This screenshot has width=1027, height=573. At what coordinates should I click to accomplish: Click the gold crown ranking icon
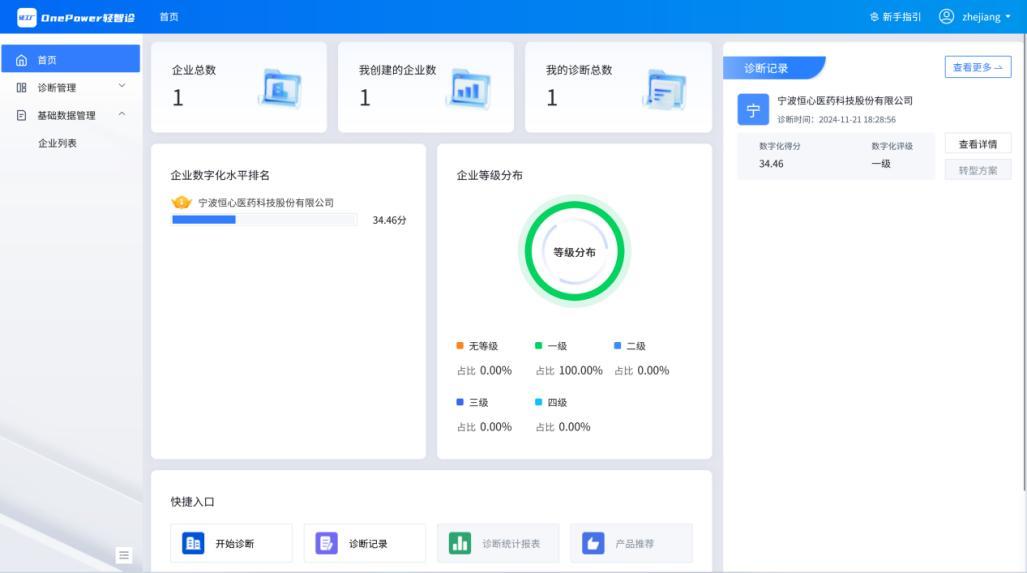(x=182, y=202)
